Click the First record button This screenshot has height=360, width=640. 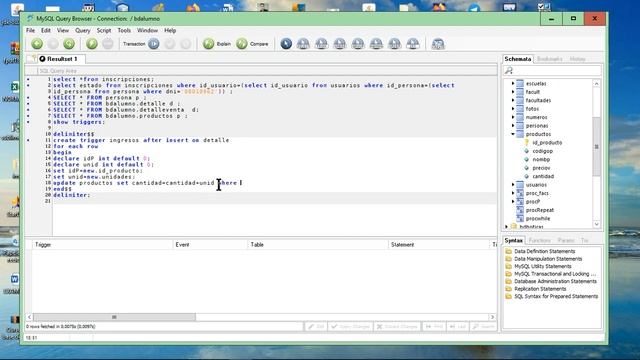[x=434, y=327]
